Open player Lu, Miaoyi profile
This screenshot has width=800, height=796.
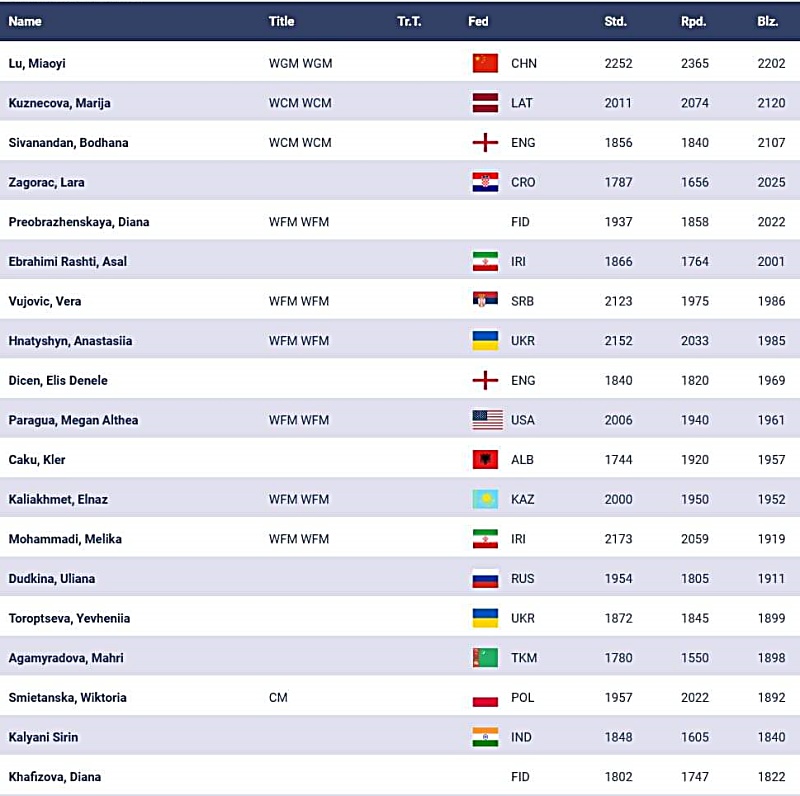click(x=37, y=63)
